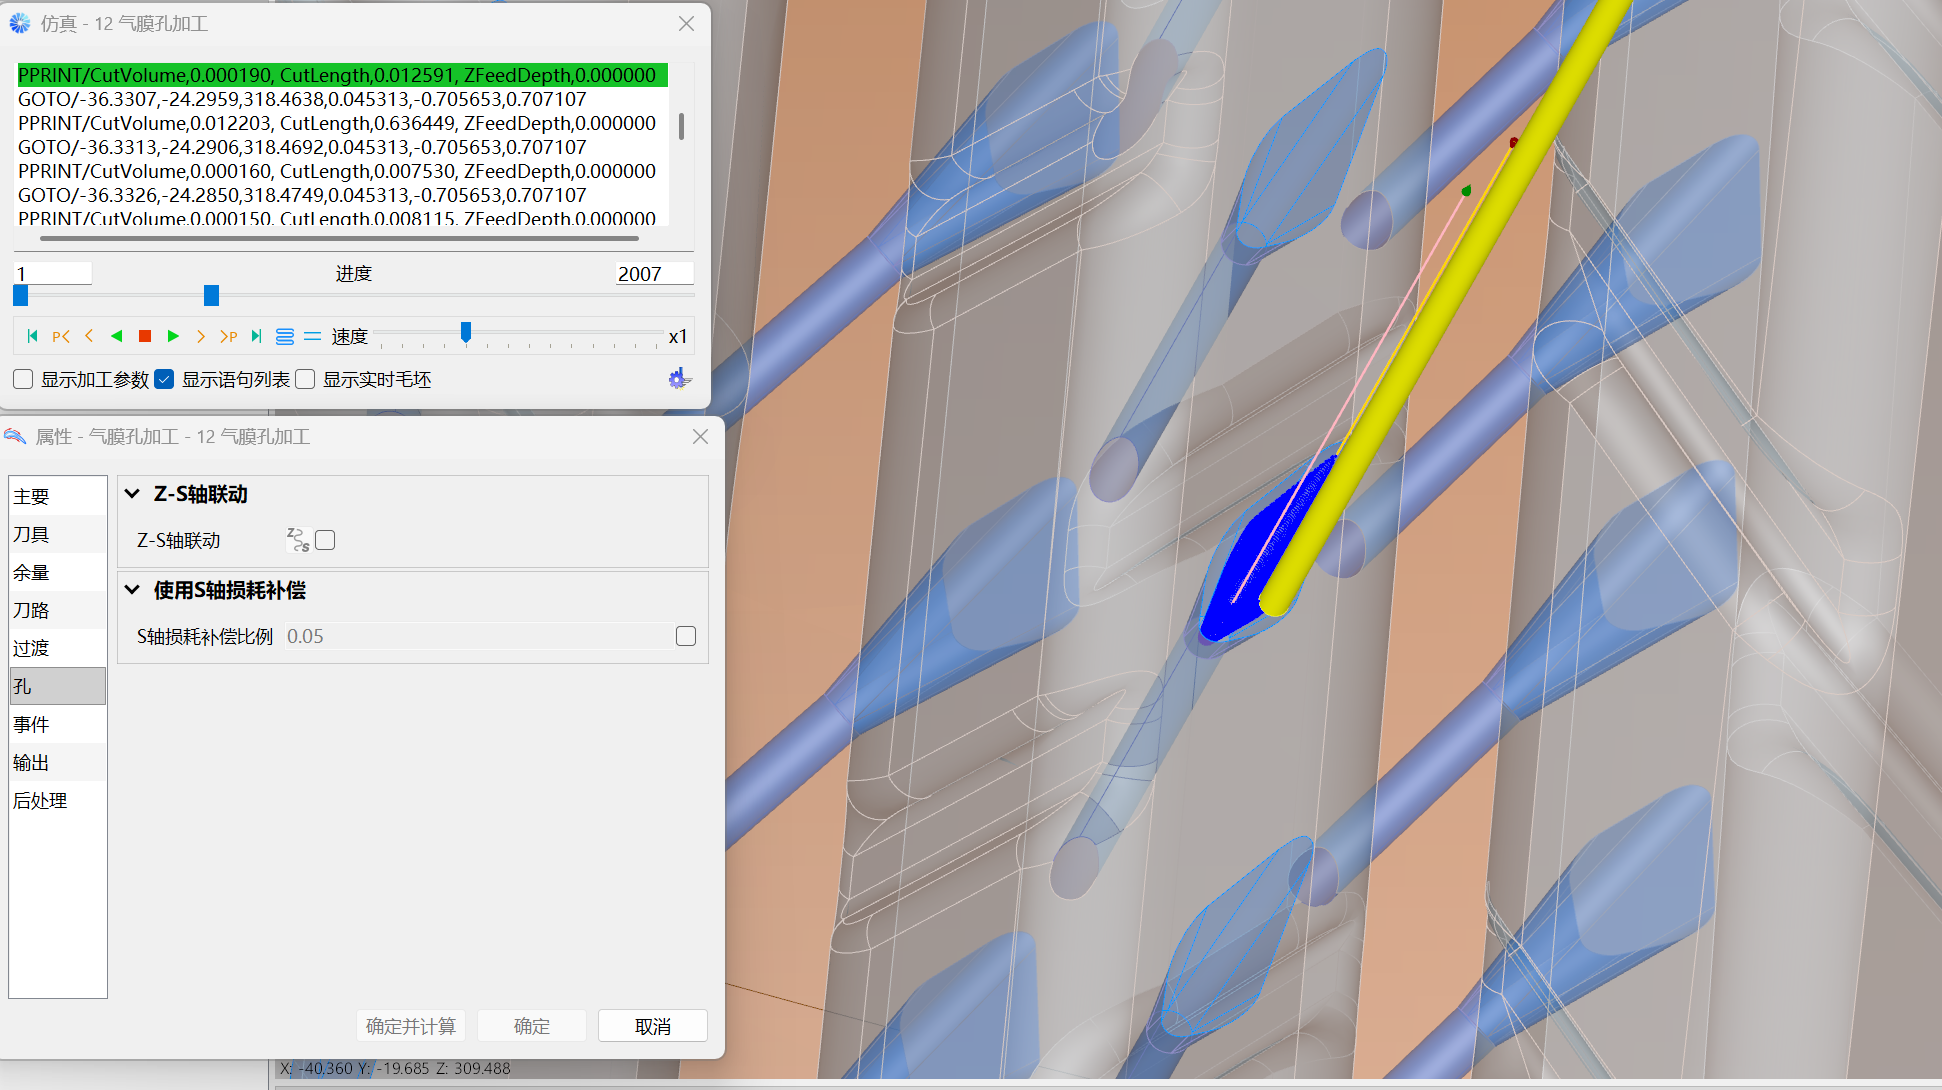Click the speed slider handle
Viewport: 1942px width, 1090px height.
click(x=466, y=333)
